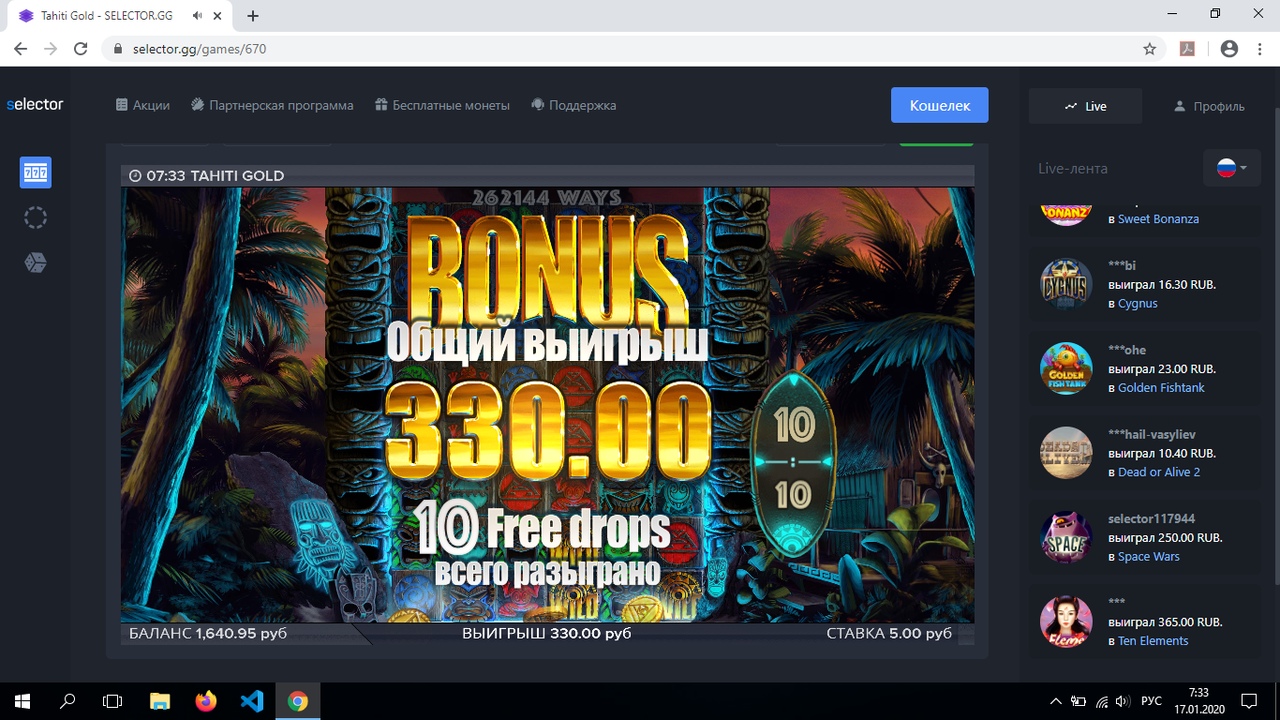The width and height of the screenshot is (1280, 720).
Task: Open the Партнерская программа page
Action: click(x=272, y=105)
